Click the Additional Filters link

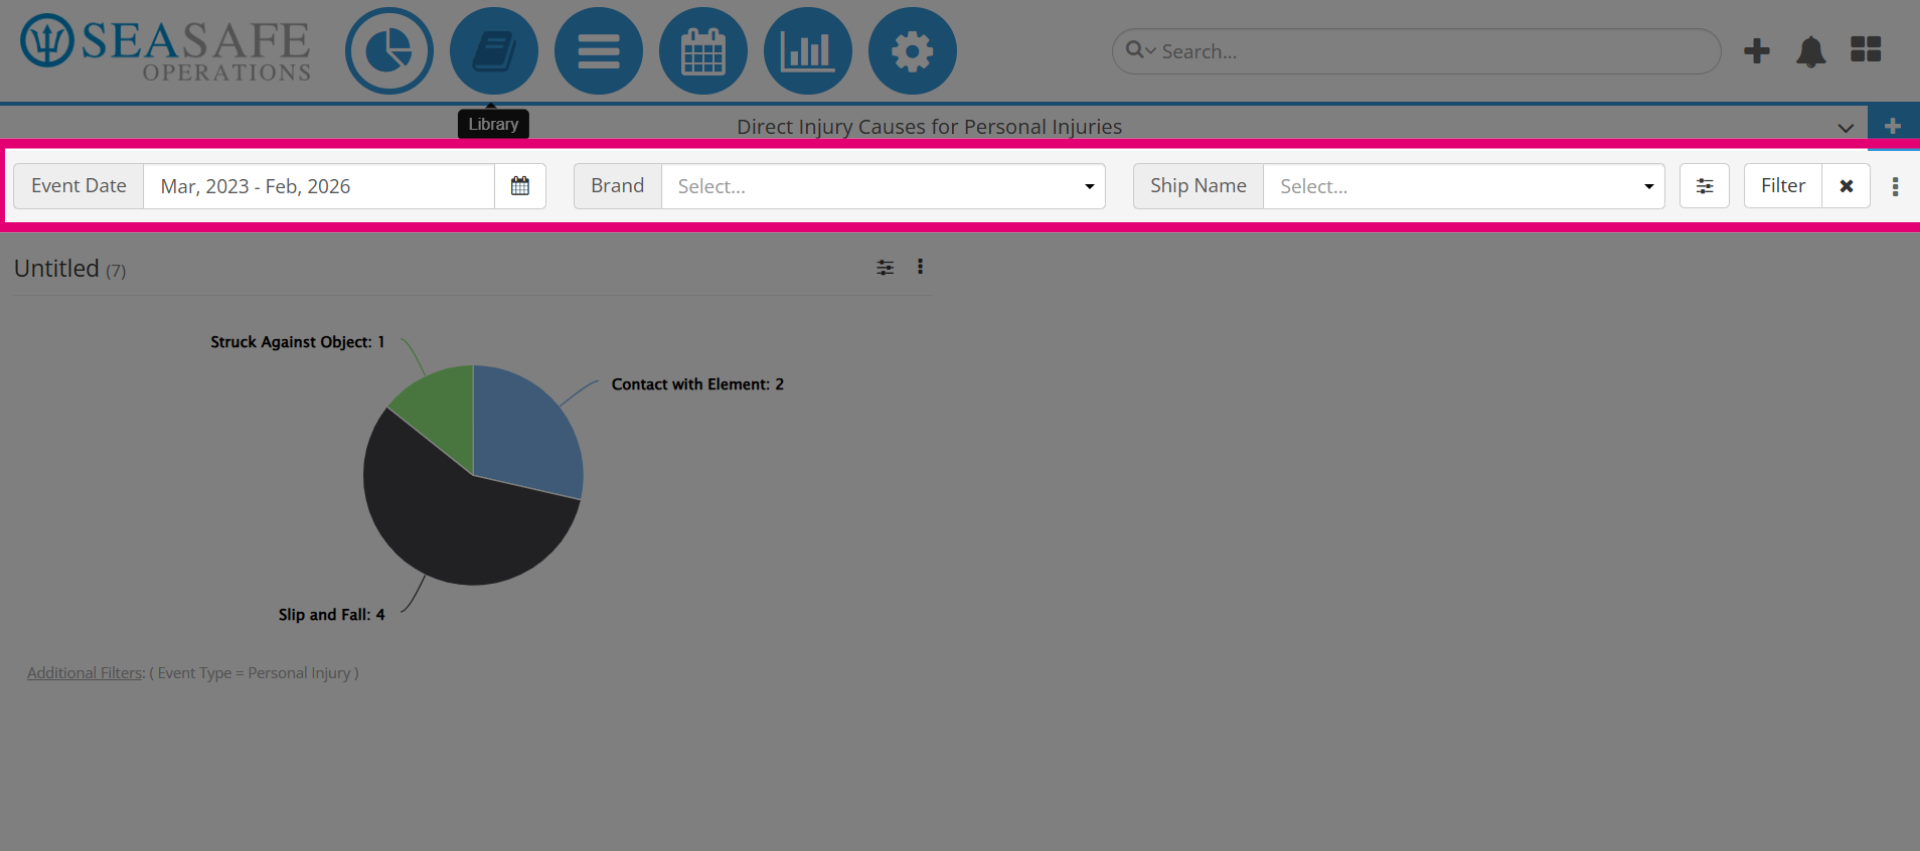pos(85,673)
